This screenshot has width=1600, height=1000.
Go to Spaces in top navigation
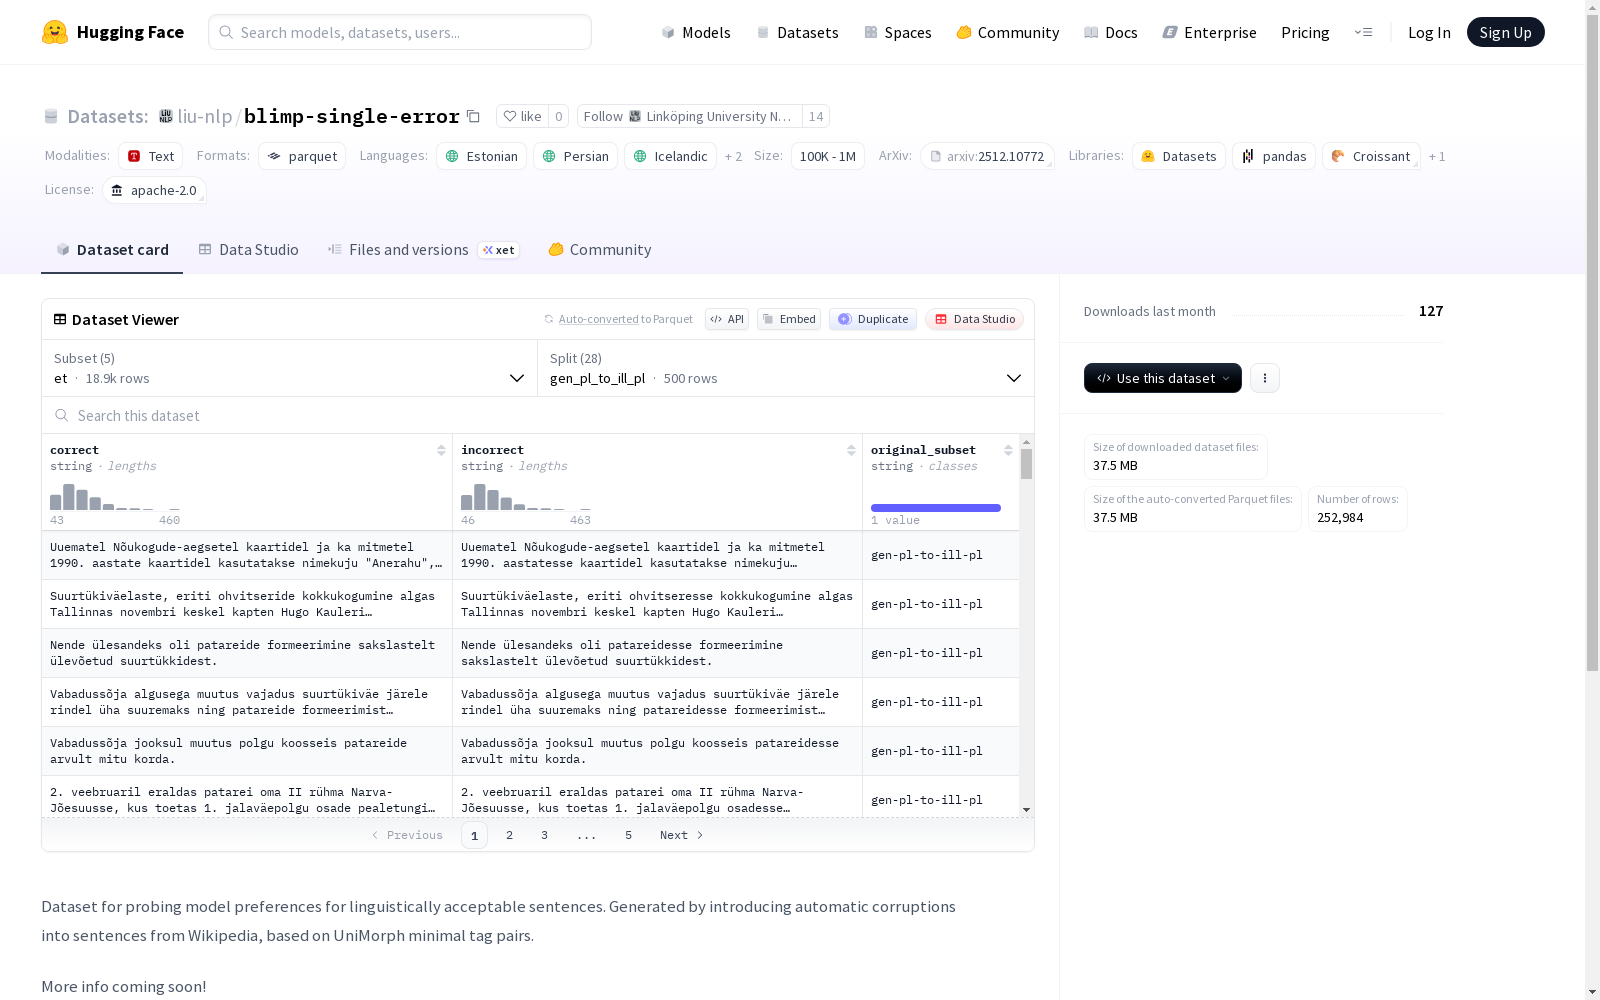click(898, 32)
